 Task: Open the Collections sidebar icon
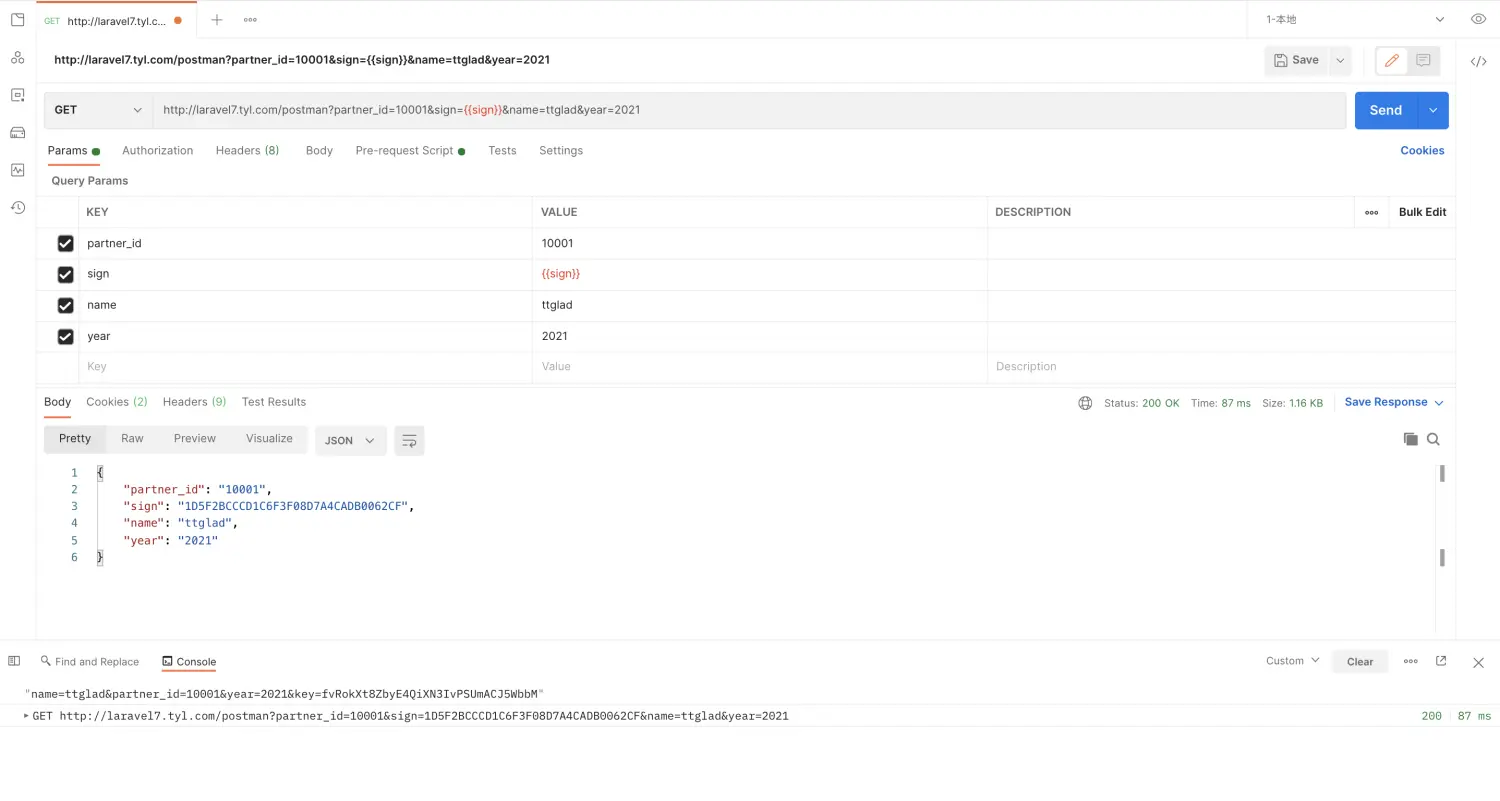17,20
